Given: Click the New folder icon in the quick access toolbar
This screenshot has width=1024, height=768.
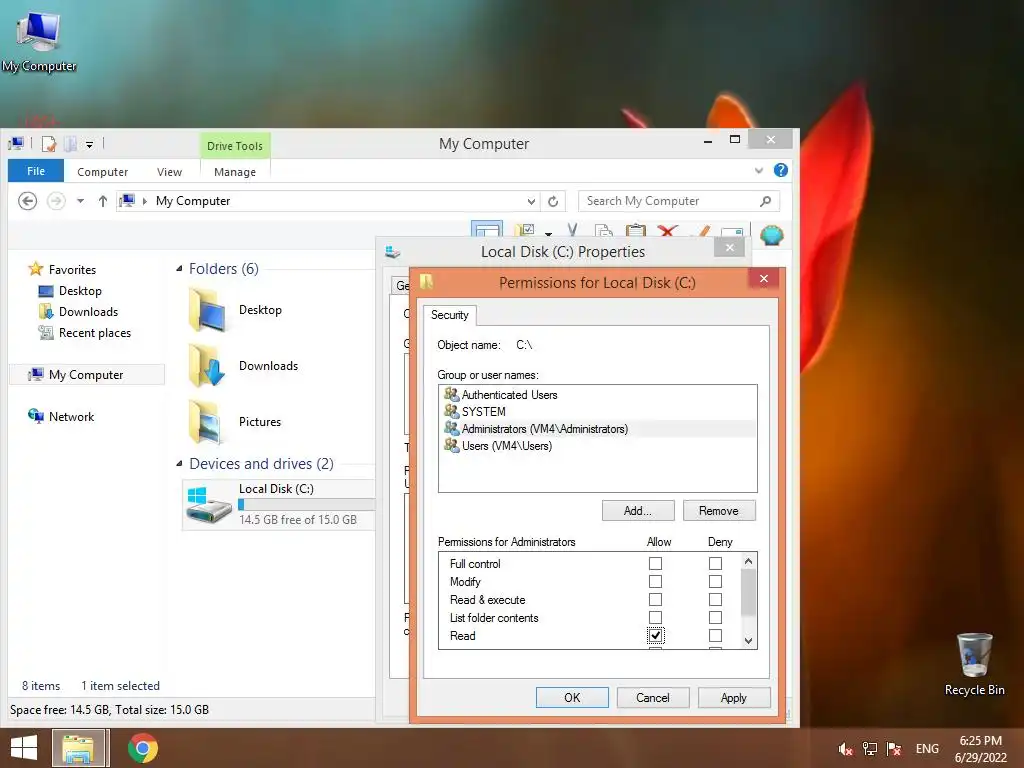Looking at the screenshot, I should click(x=71, y=144).
